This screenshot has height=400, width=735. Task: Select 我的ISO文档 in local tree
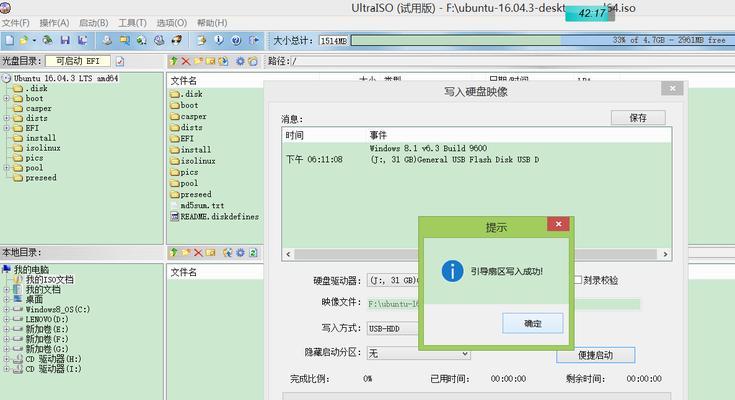49,279
